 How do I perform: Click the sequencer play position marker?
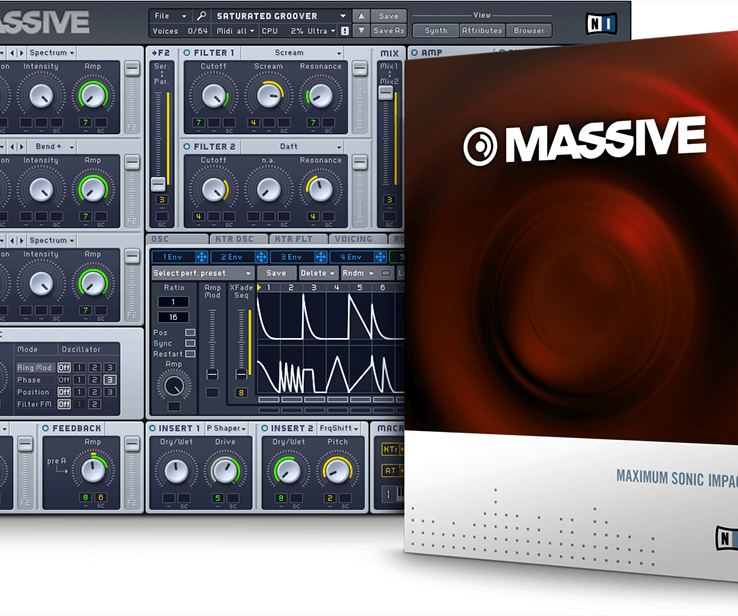(259, 288)
